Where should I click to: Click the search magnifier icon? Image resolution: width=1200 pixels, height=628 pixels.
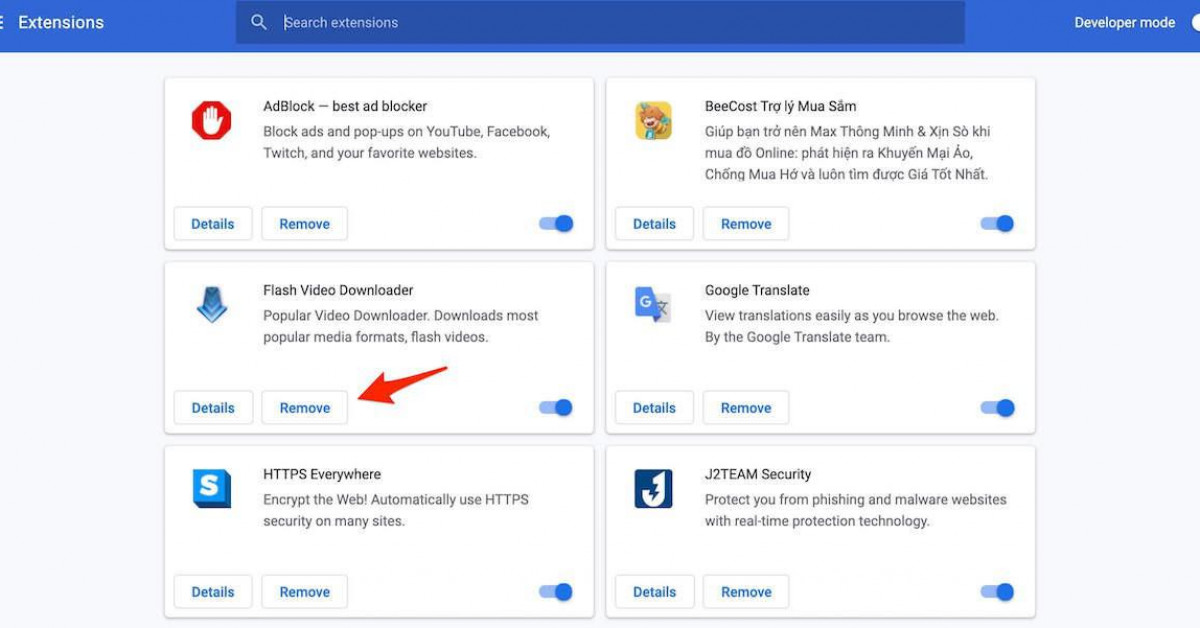259,22
